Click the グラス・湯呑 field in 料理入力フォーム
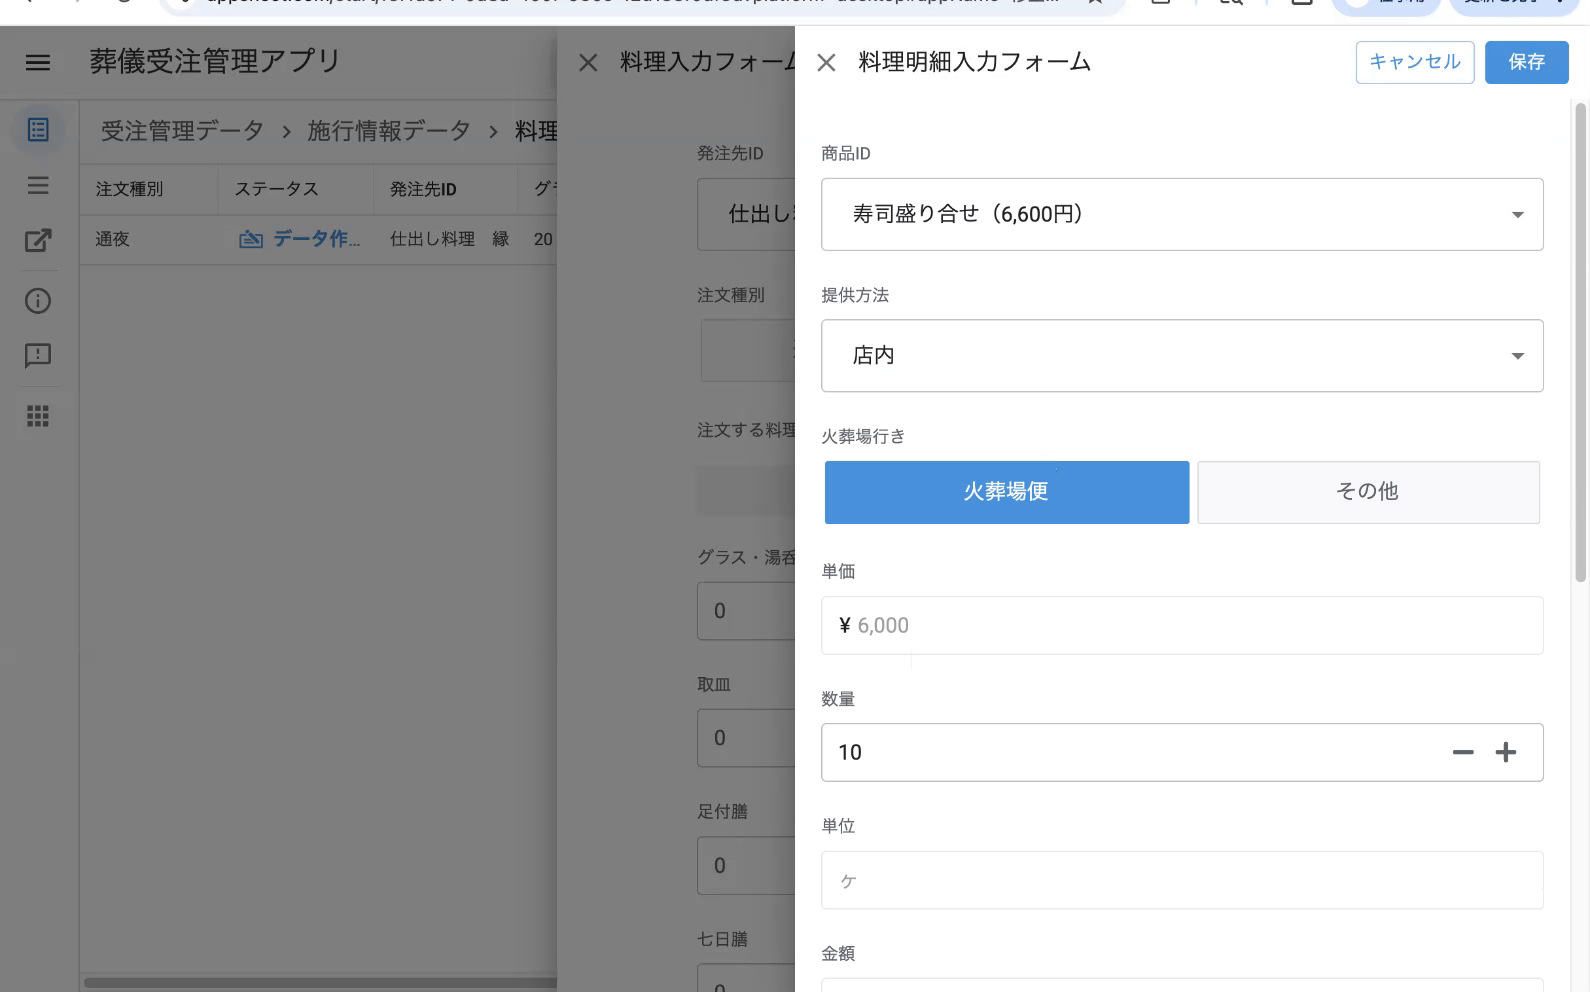The height and width of the screenshot is (992, 1590). pos(746,611)
